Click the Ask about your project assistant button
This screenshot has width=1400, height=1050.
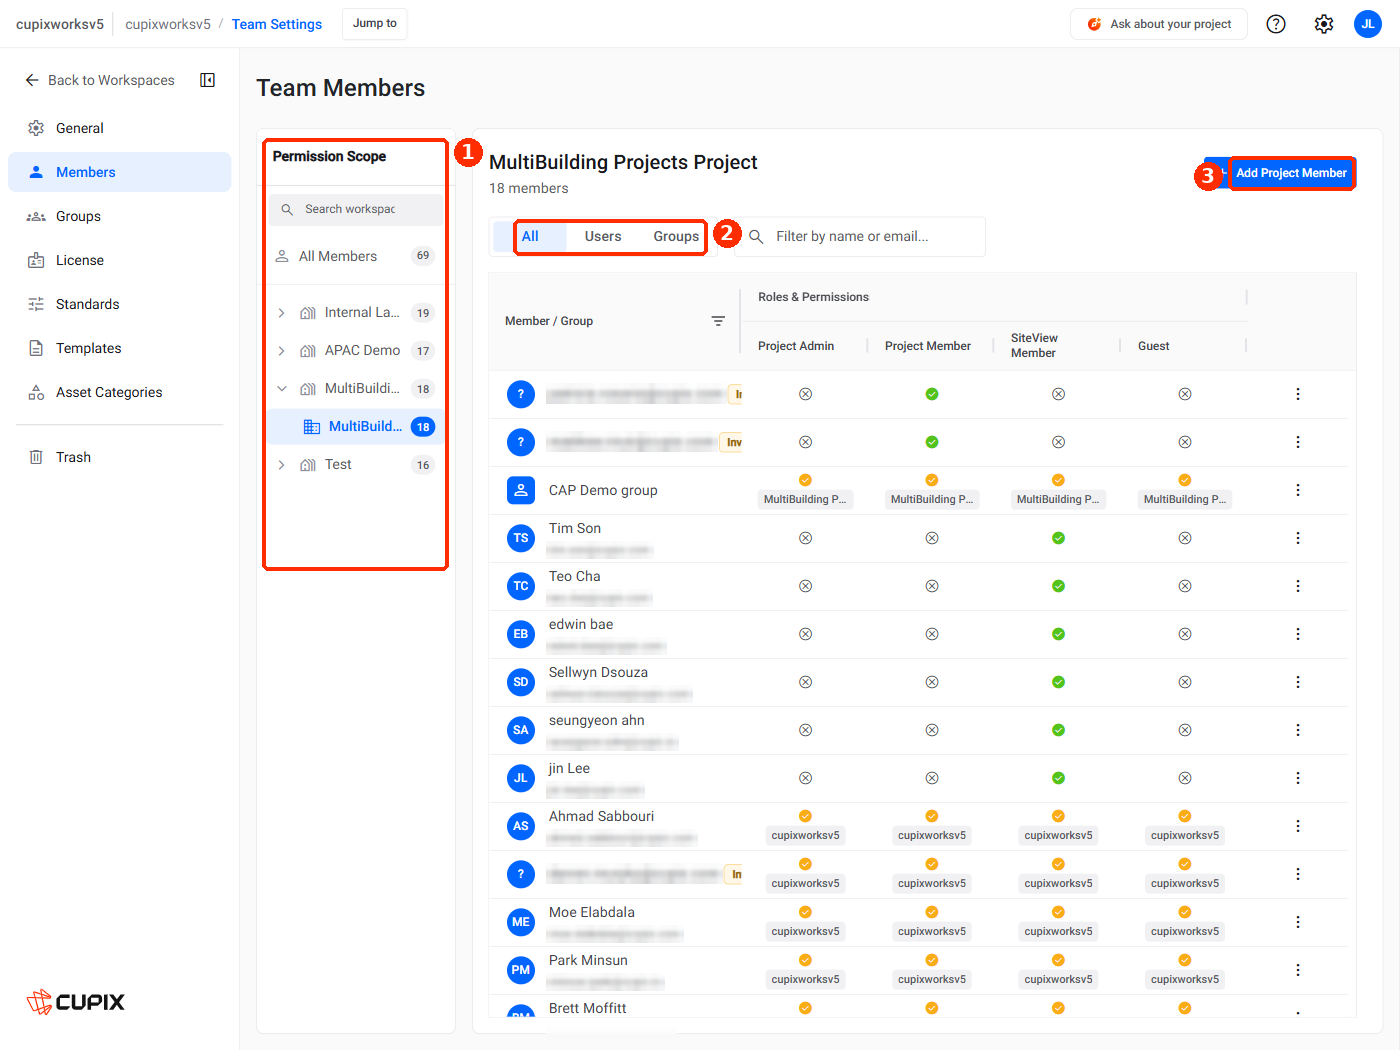(1159, 24)
